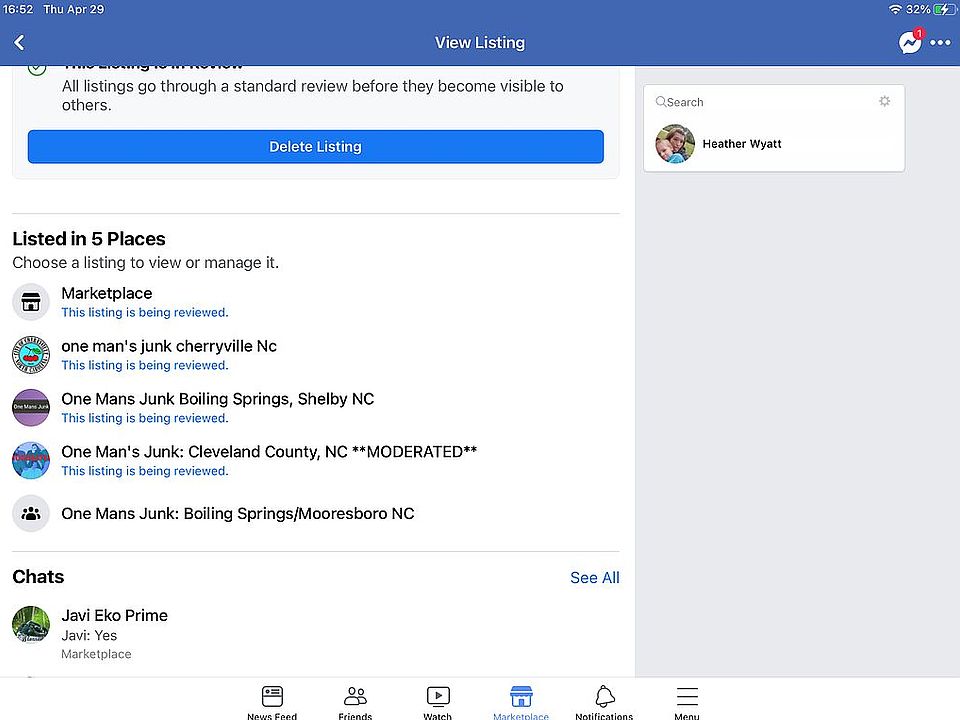
Task: Open the three-dot more options menu
Action: click(940, 42)
